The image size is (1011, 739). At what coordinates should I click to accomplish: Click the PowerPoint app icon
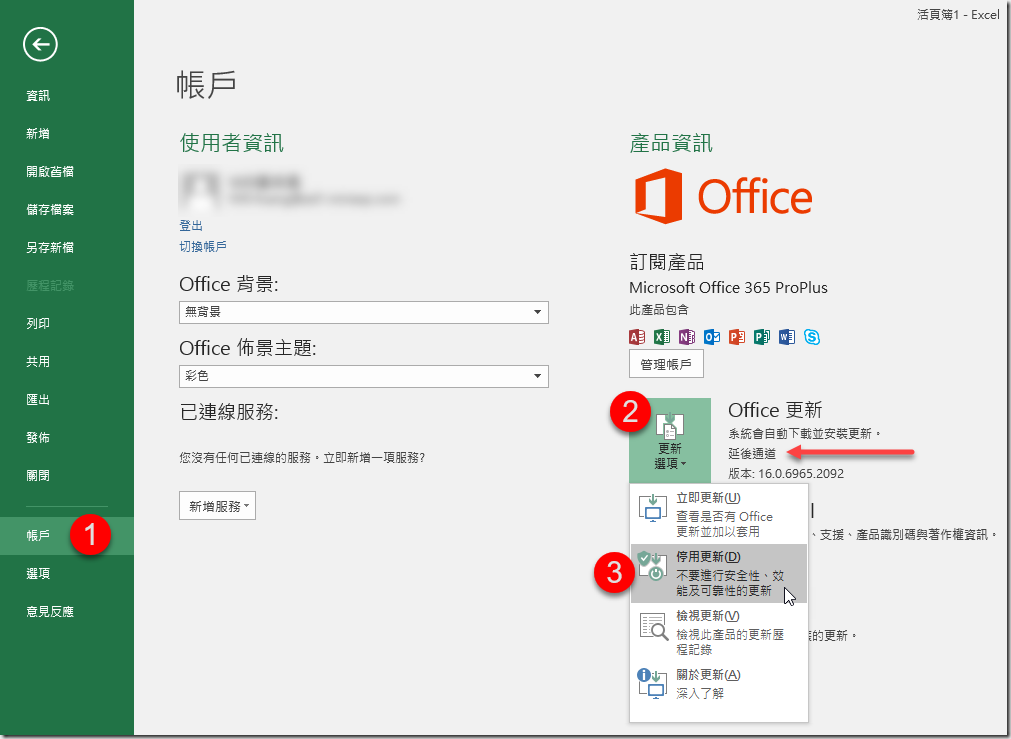tap(737, 337)
